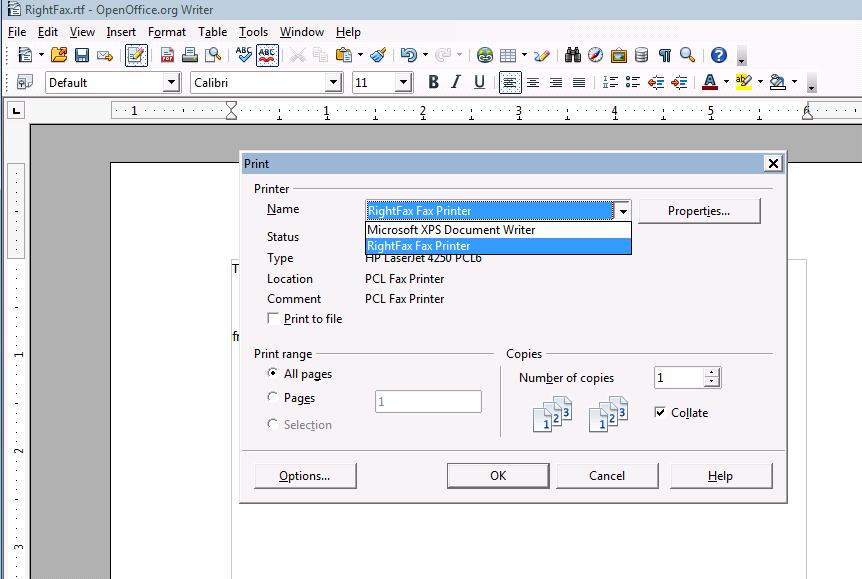Viewport: 862px width, 579px height.
Task: Open Find & Replace binoculars icon
Action: [x=573, y=55]
